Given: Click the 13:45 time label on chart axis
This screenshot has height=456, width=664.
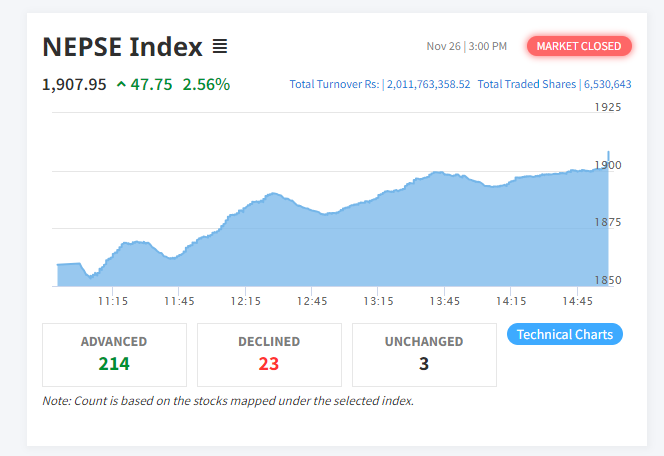Looking at the screenshot, I should pos(445,300).
